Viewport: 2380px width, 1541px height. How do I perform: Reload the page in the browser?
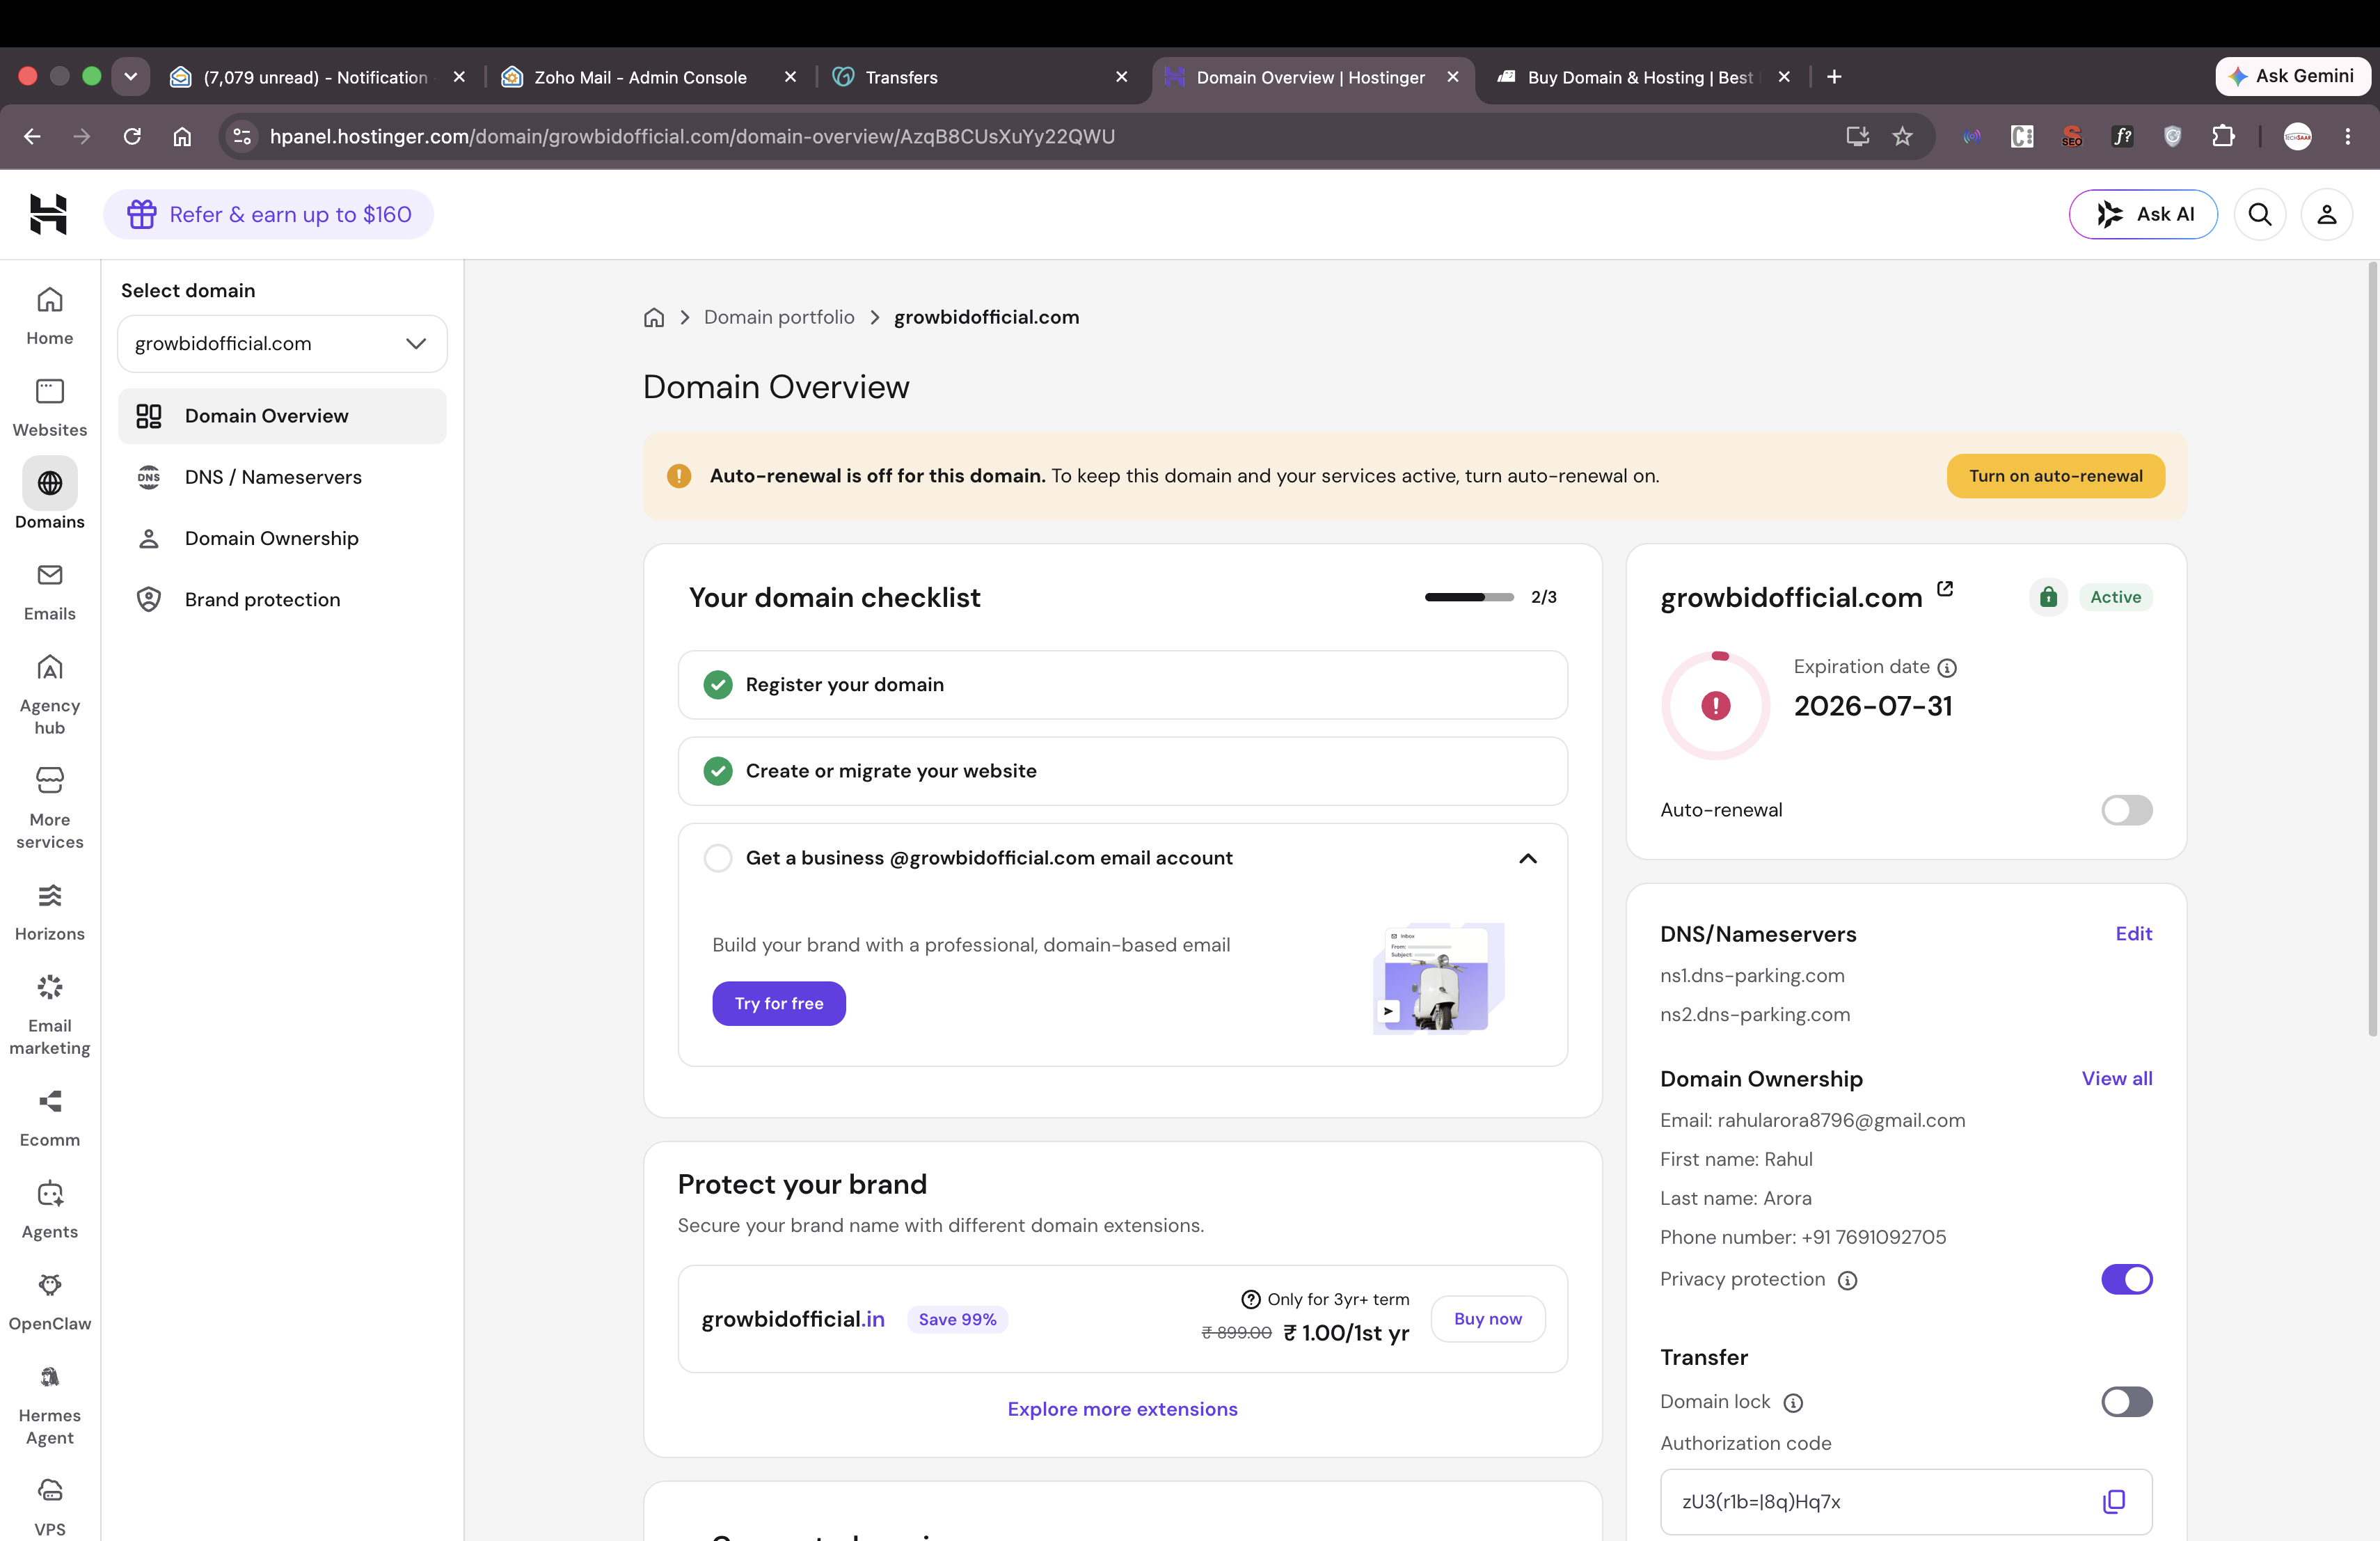point(132,136)
